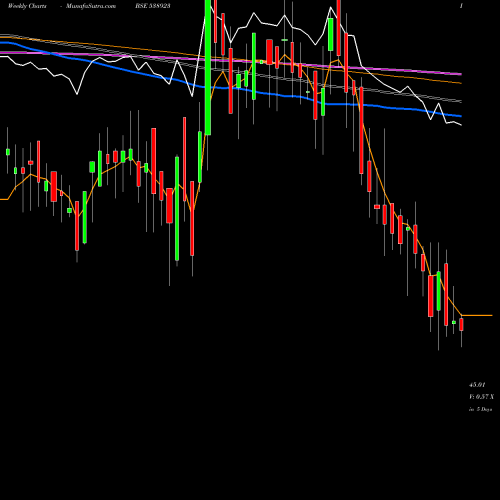Click the last red candlestick at far right
Image resolution: width=500 pixels, height=500 pixels.
[461, 324]
